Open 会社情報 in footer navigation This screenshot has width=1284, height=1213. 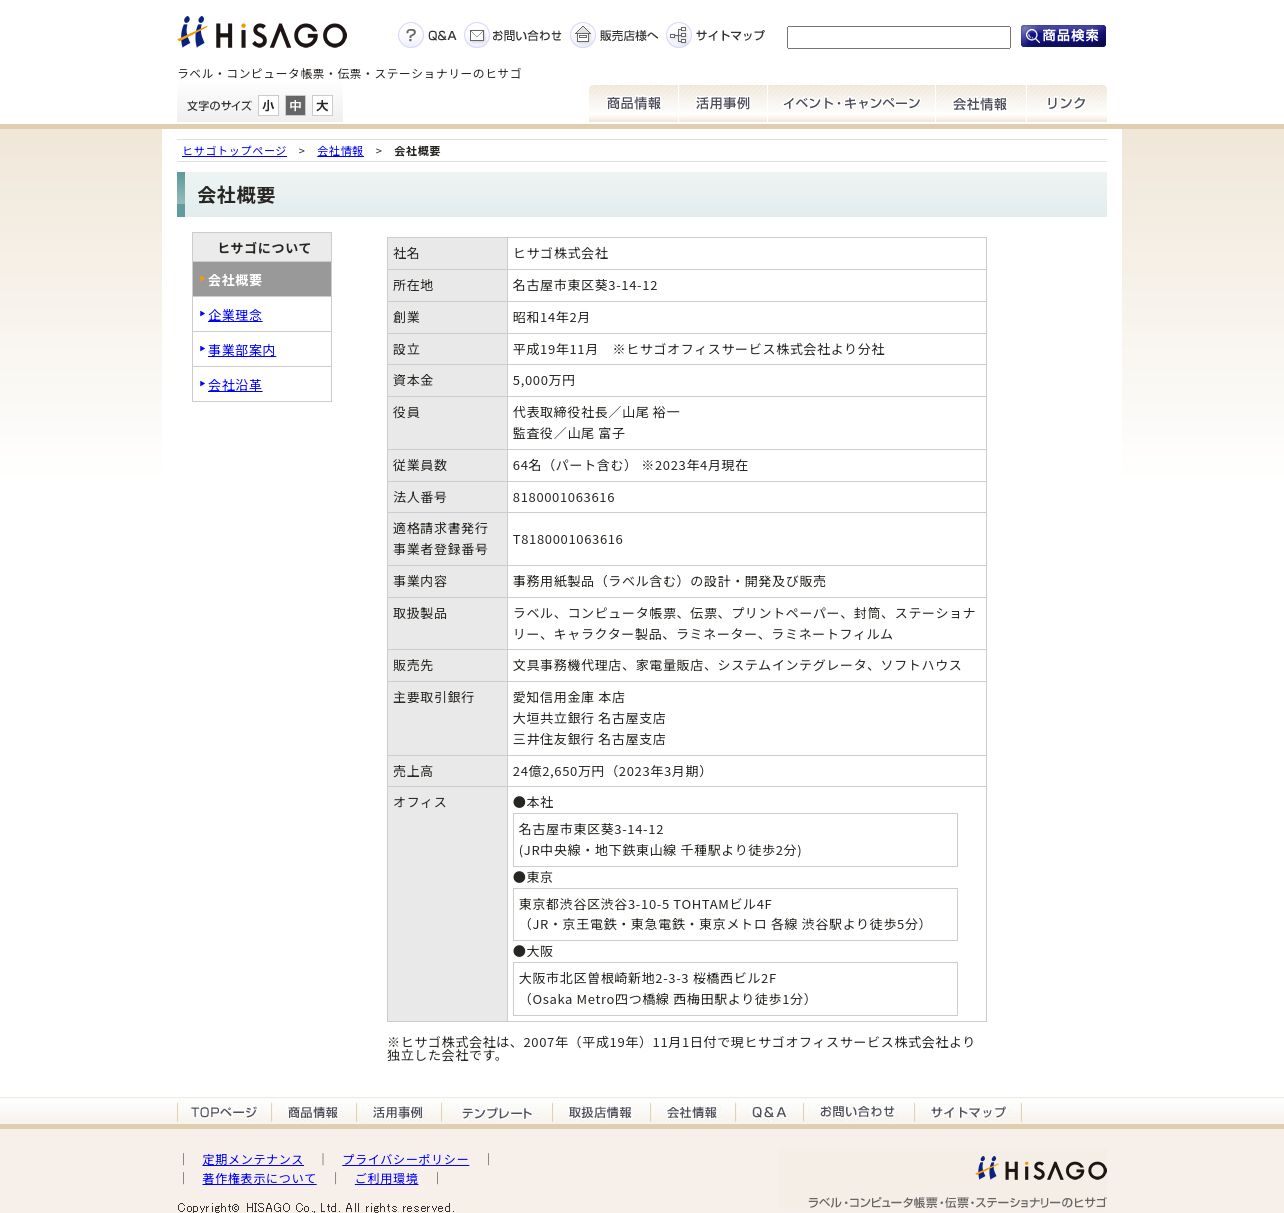tap(692, 1112)
